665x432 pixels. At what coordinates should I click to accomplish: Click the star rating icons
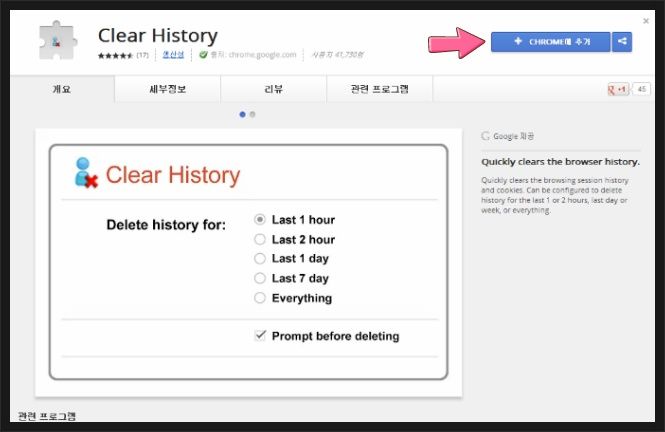pyautogui.click(x=115, y=55)
